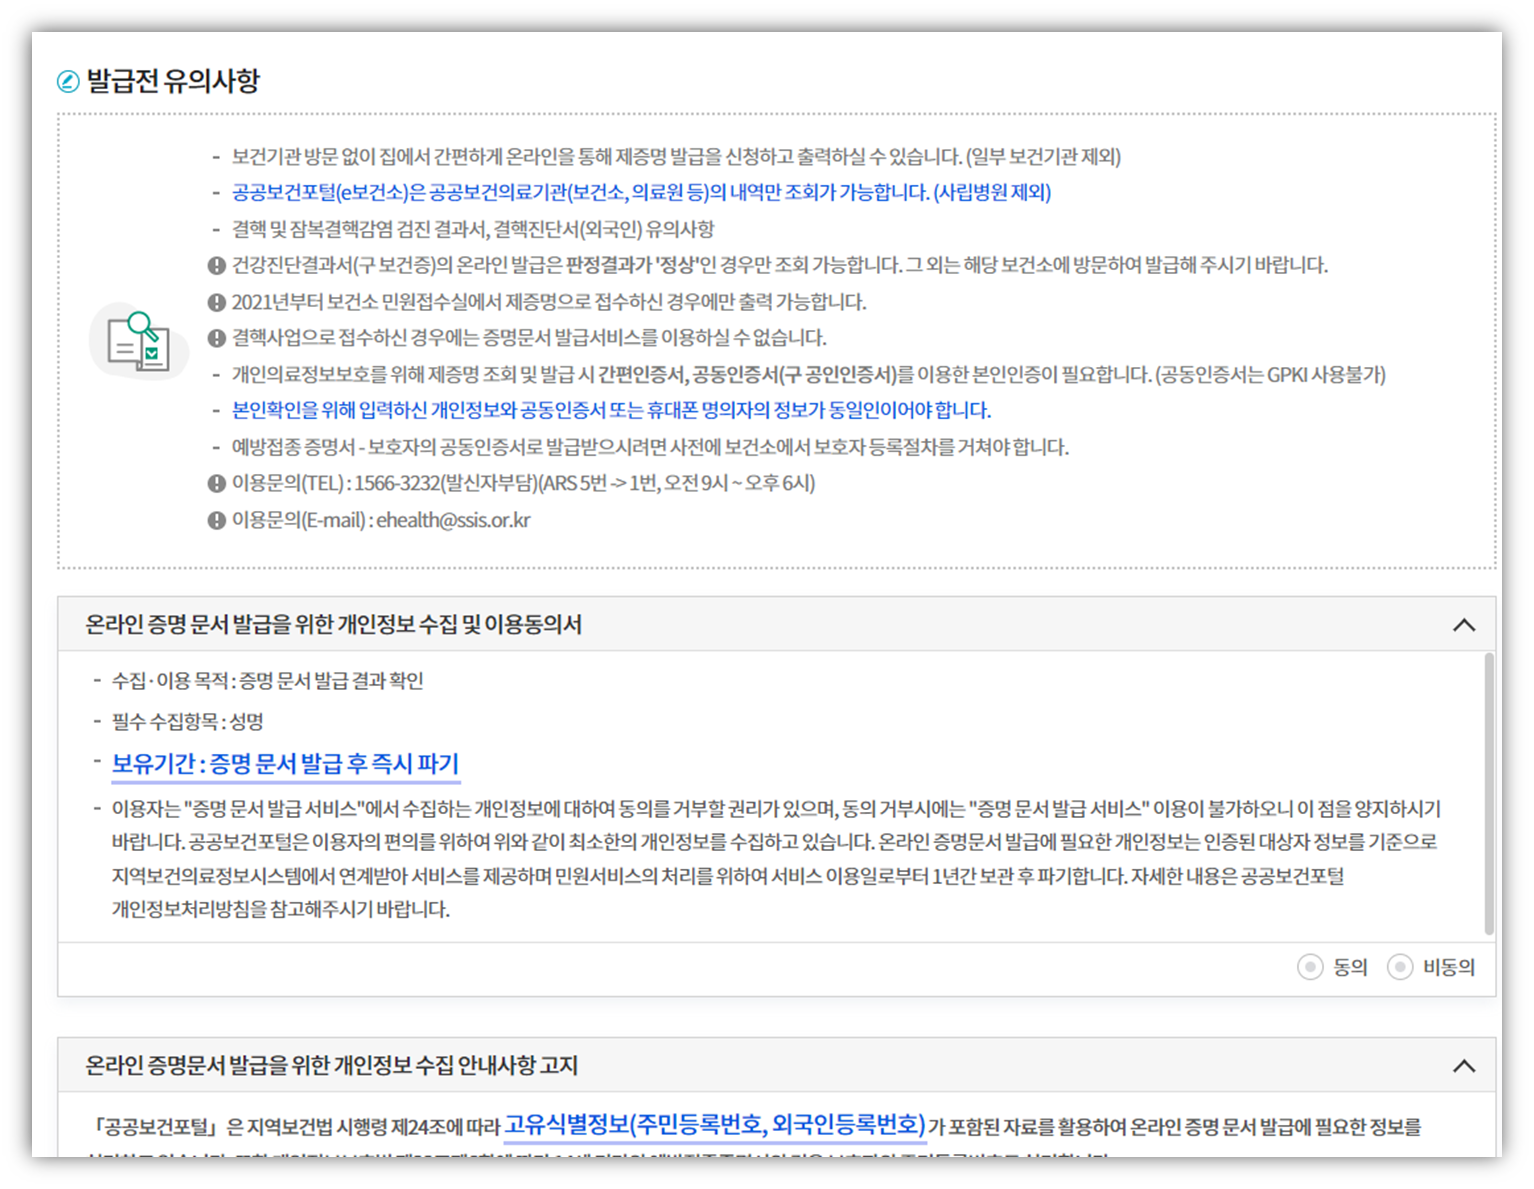Select the 동의 radio button
The height and width of the screenshot is (1189, 1534).
tap(1310, 967)
